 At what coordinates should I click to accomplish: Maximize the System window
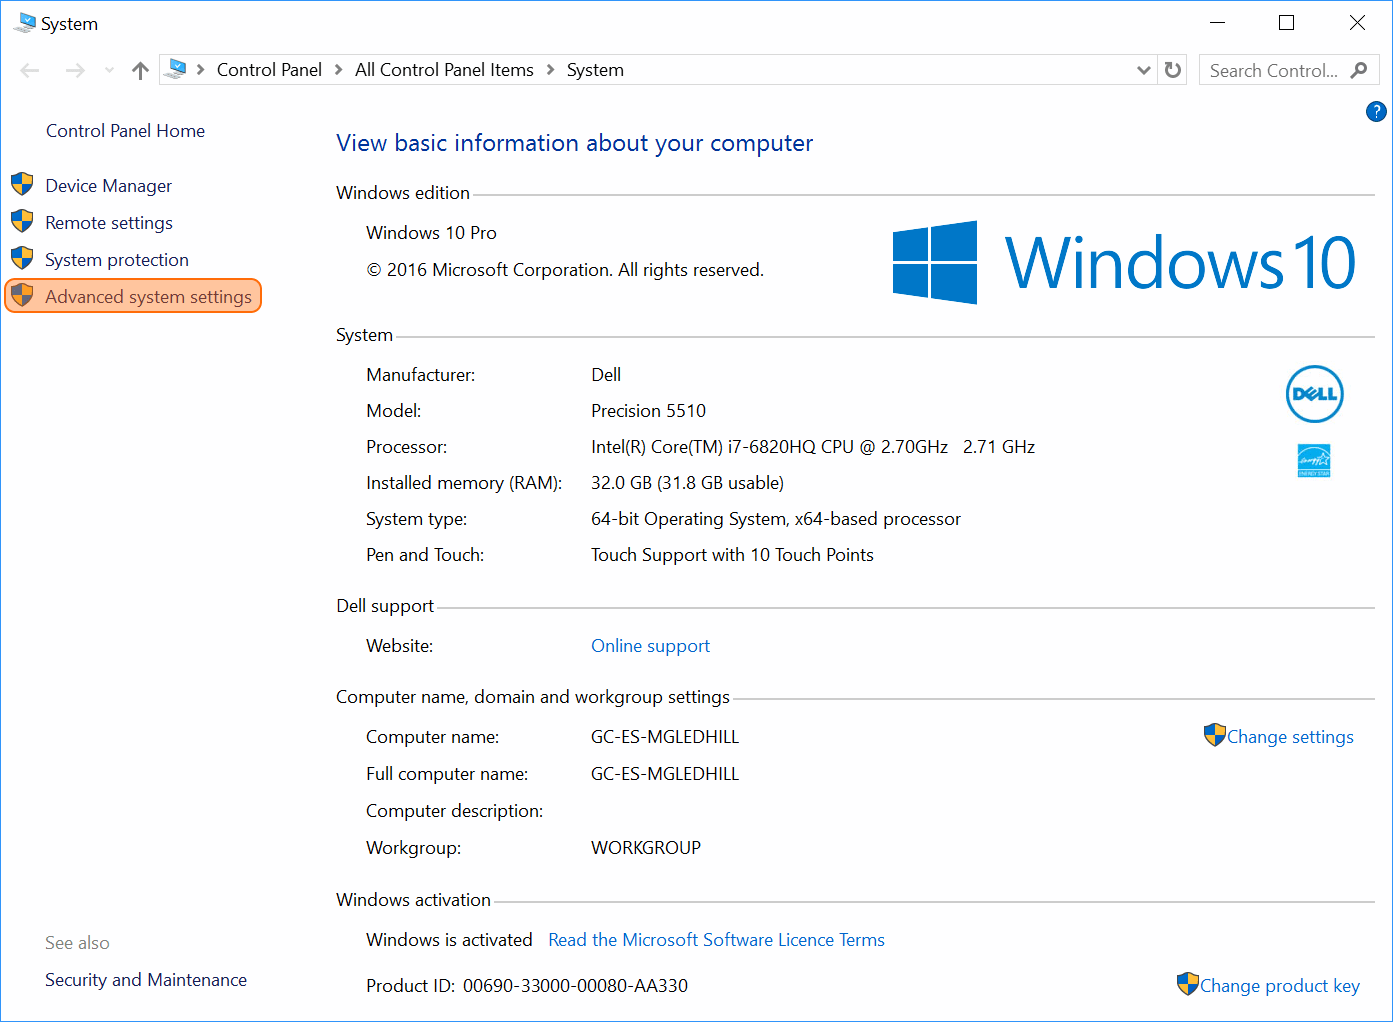[x=1287, y=23]
